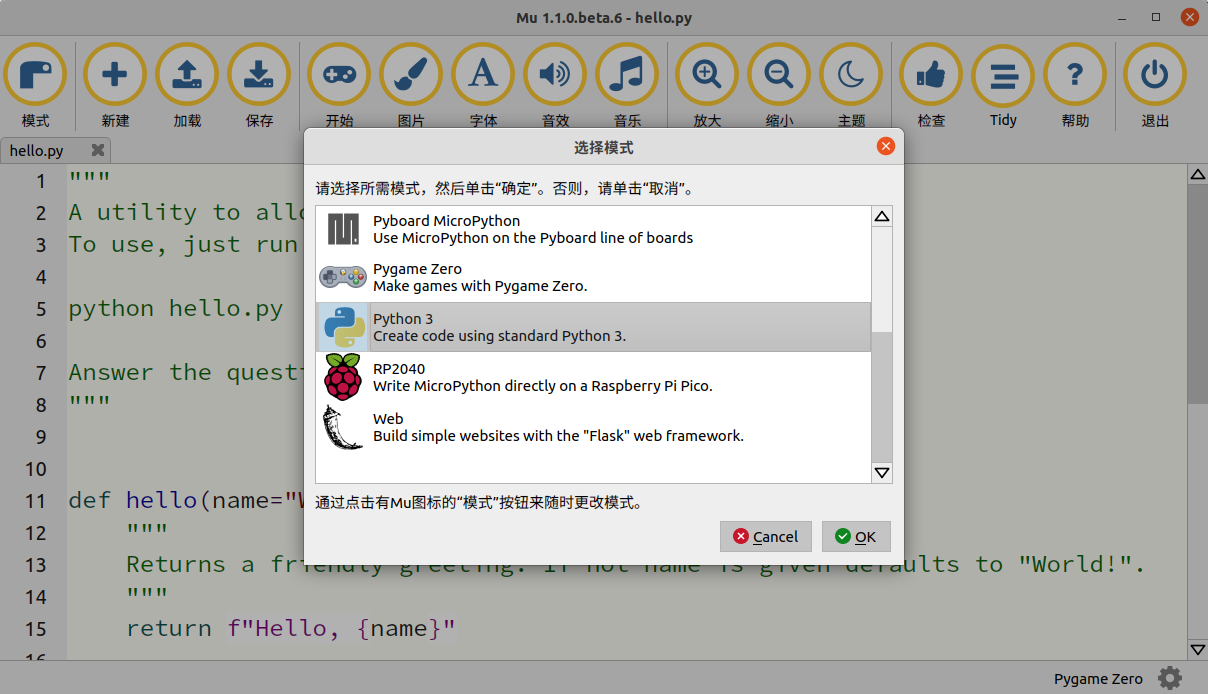Click mode list scrollbar down arrow
This screenshot has height=694, width=1208.
[x=882, y=473]
